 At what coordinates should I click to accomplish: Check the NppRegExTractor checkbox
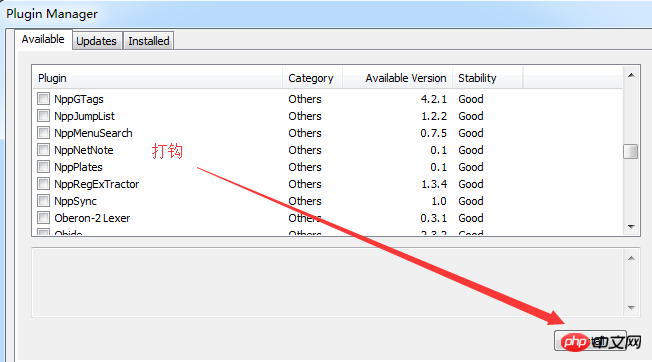43,184
